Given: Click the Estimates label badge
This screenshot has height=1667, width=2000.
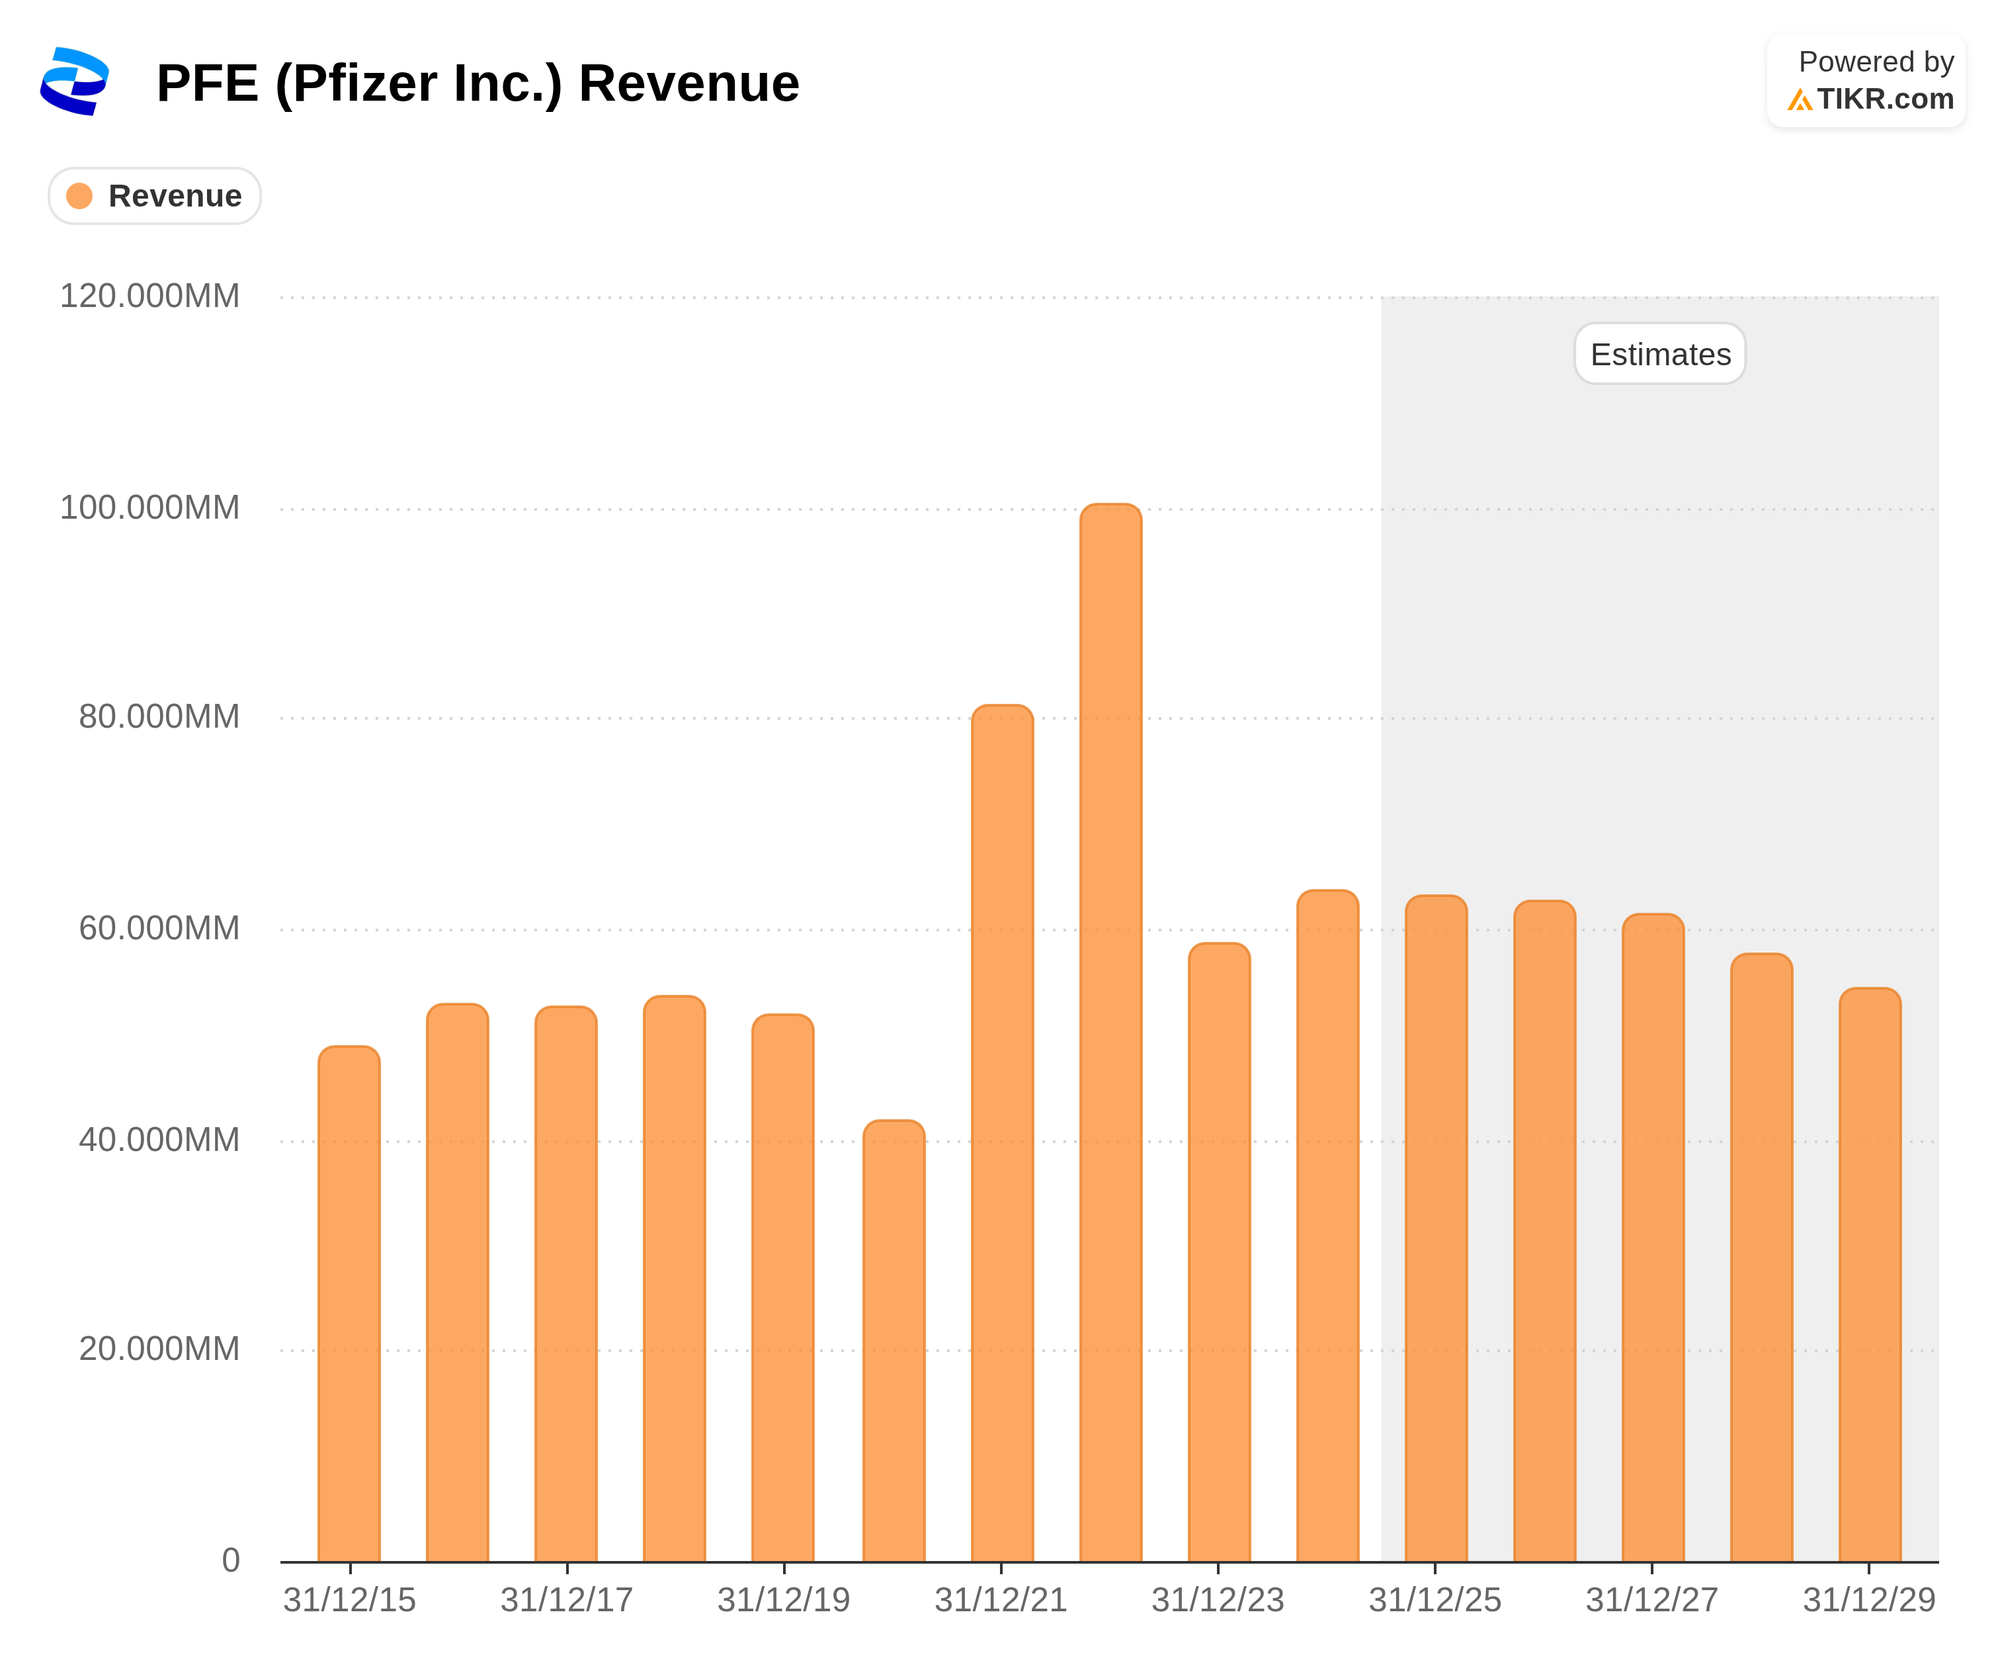Looking at the screenshot, I should [x=1659, y=354].
